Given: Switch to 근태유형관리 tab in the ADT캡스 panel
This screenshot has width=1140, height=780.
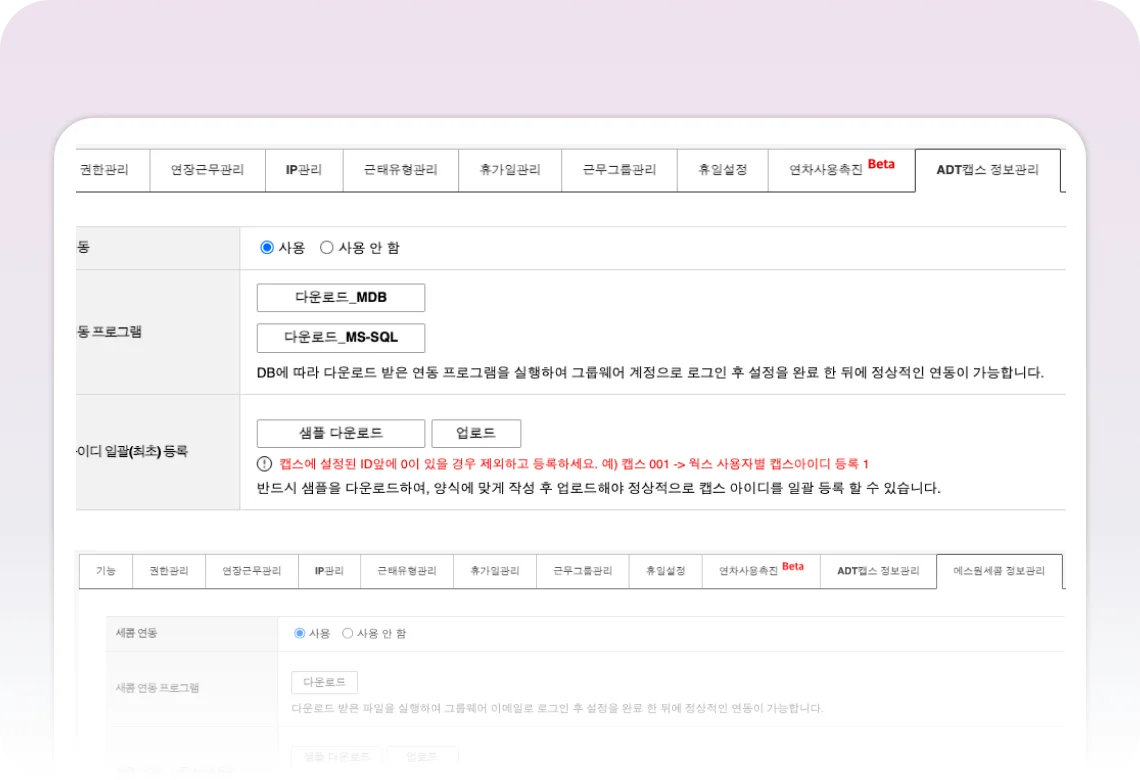Looking at the screenshot, I should point(400,170).
